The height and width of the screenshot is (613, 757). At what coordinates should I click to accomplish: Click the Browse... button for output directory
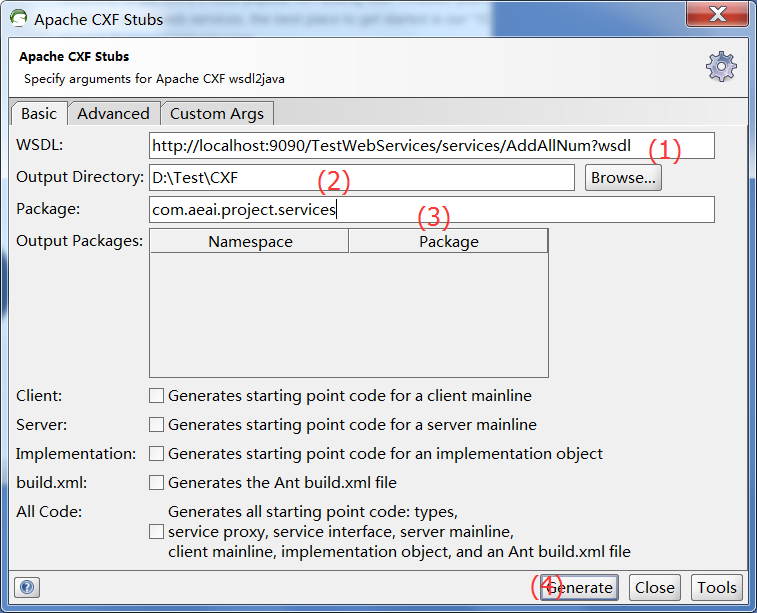(623, 178)
